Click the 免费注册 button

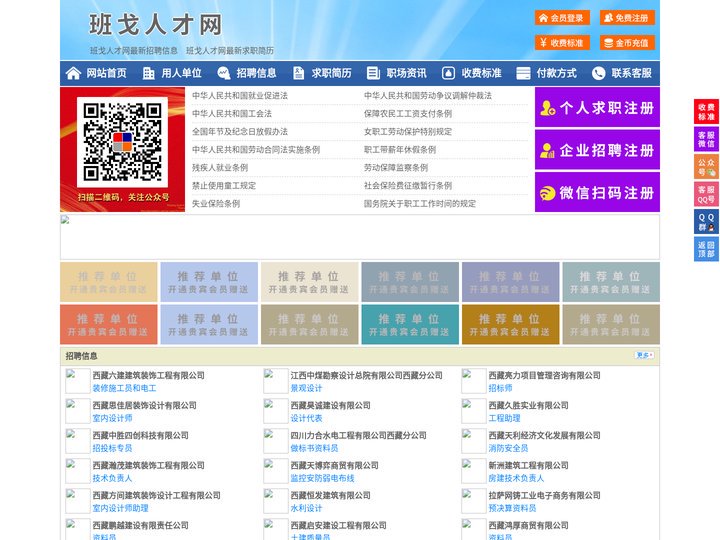627,18
